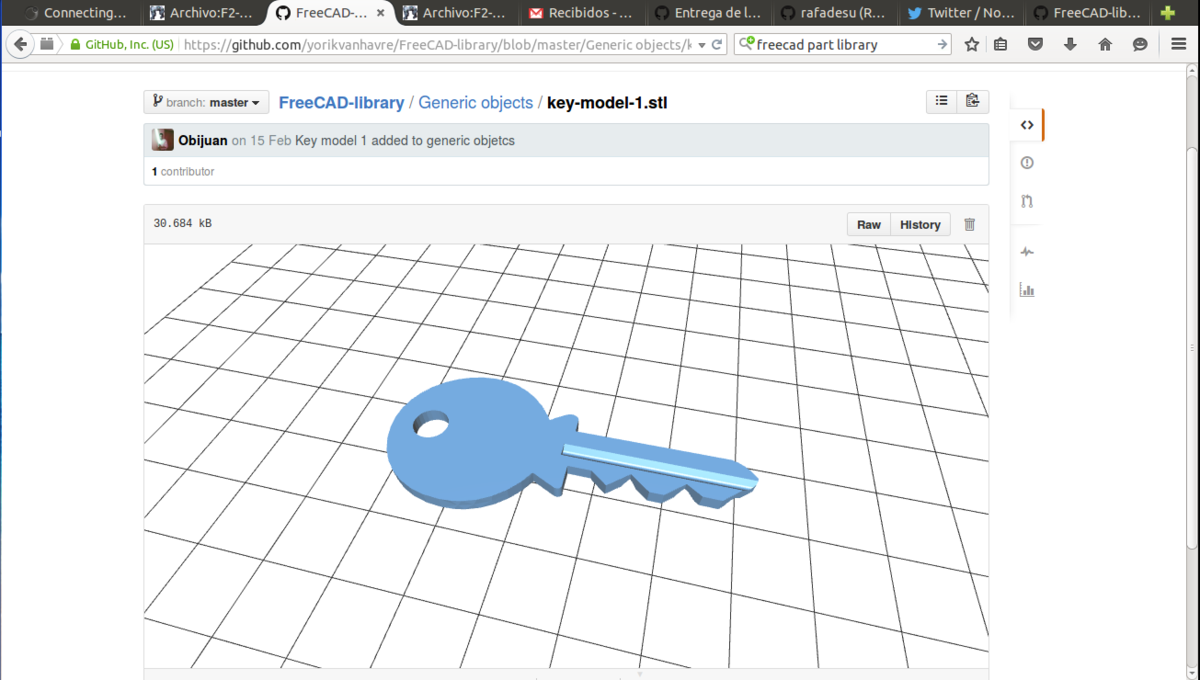Click the blue key 3D model
Viewport: 1200px width, 680px height.
(x=571, y=444)
